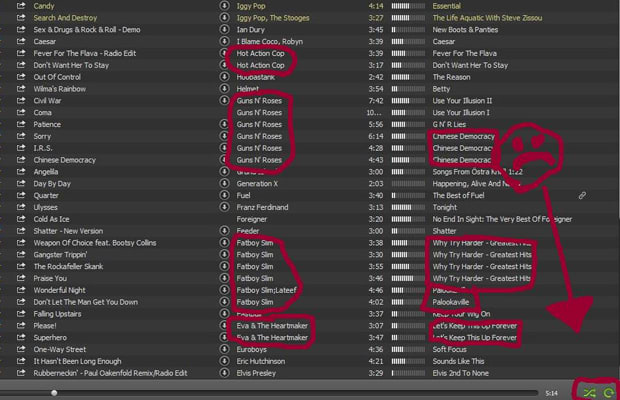
Task: Click the total time 5:14 label
Action: (552, 393)
